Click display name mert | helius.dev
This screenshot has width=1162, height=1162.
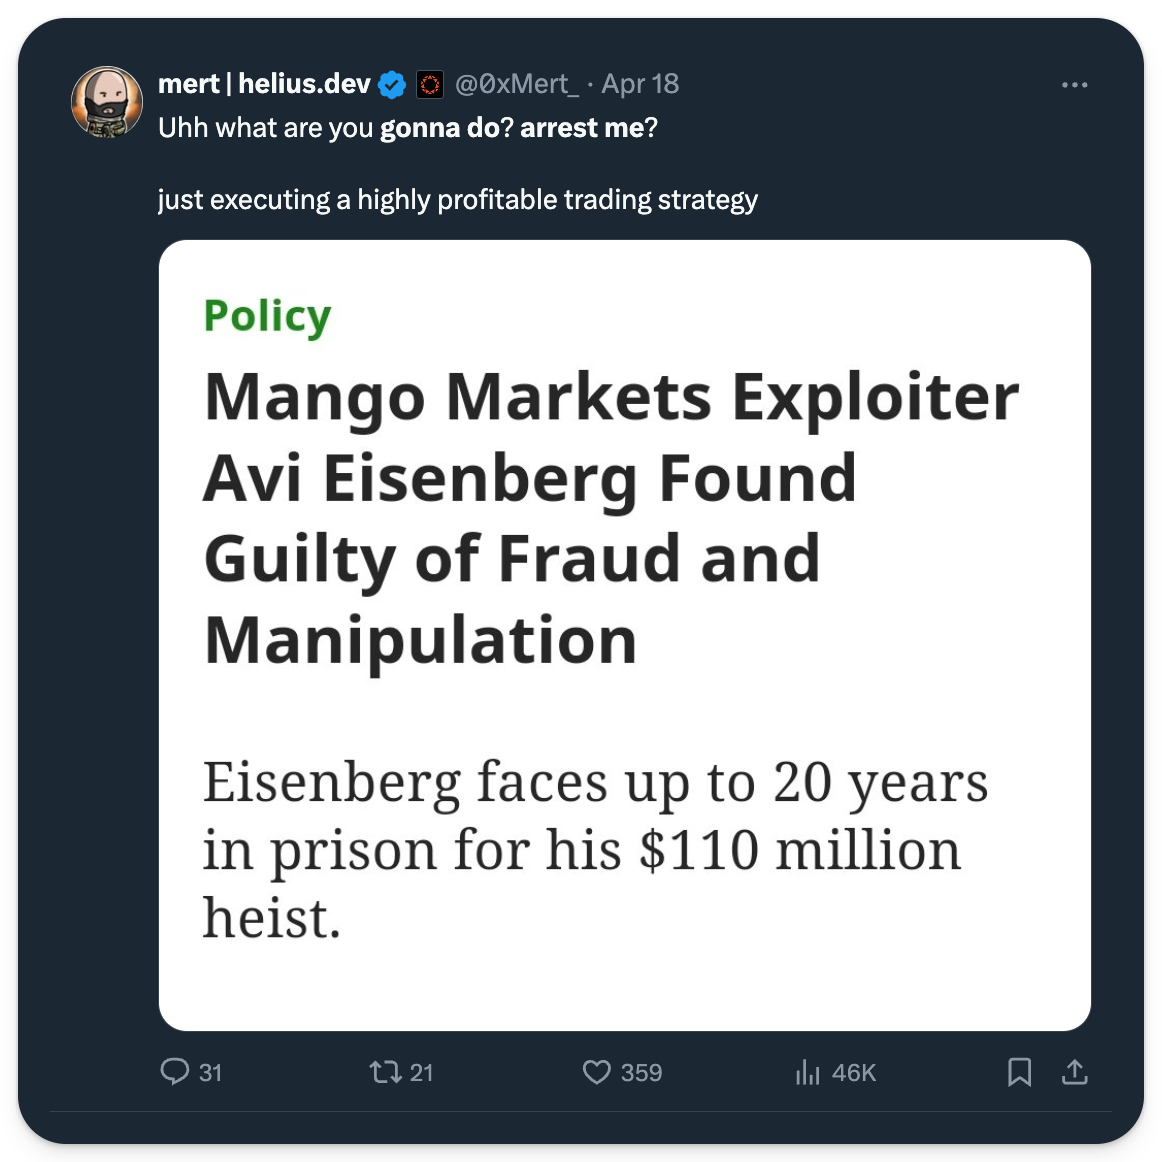(x=264, y=84)
